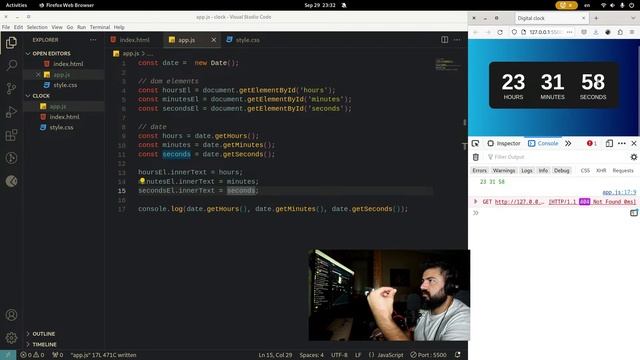The image size is (640, 360).
Task: Open Firefox downloads icon
Action: point(596,32)
